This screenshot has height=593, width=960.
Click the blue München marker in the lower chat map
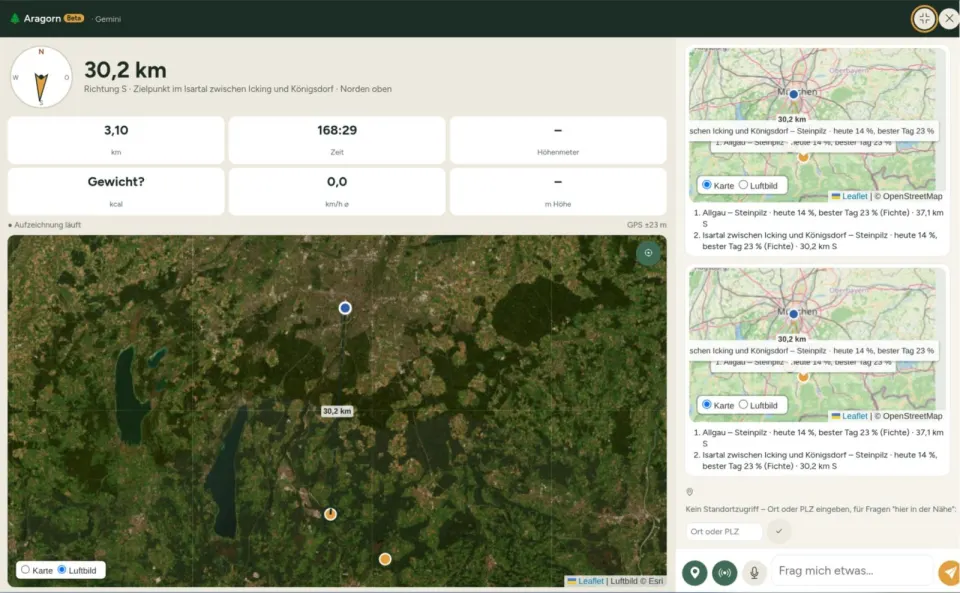point(793,314)
